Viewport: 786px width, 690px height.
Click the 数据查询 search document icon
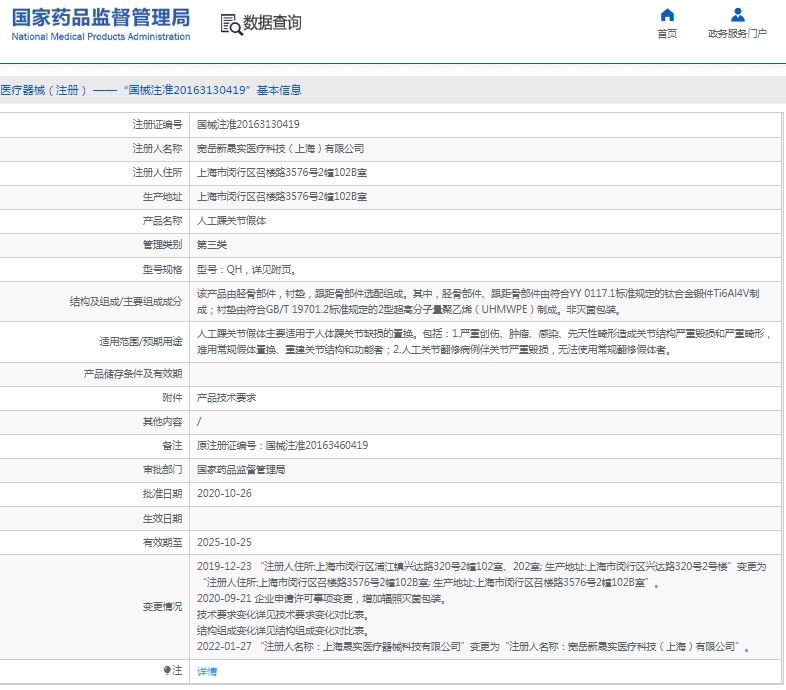232,24
